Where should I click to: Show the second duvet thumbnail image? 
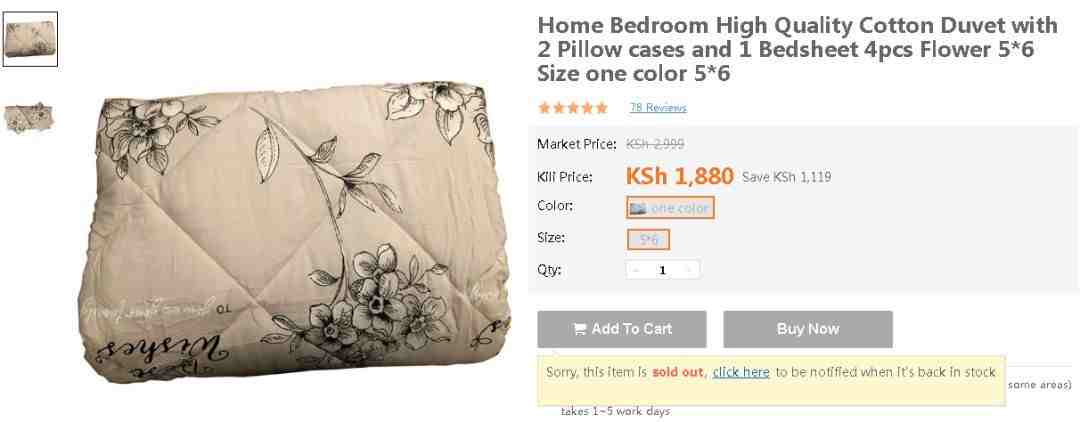pyautogui.click(x=29, y=118)
